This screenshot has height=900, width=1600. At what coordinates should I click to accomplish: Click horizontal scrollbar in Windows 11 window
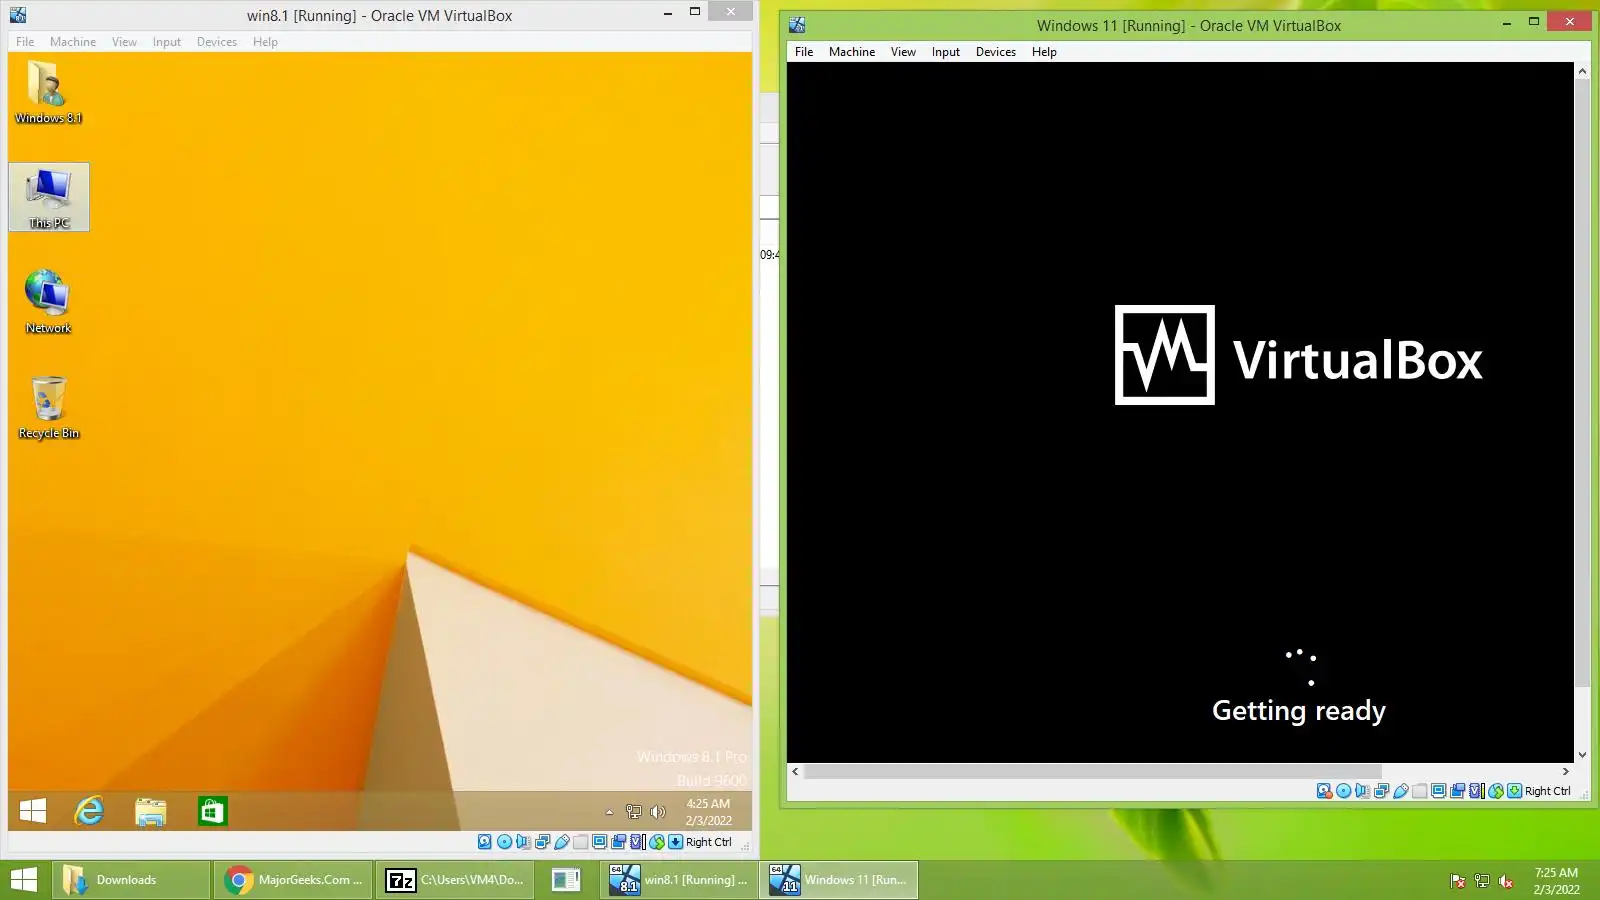click(x=1093, y=771)
